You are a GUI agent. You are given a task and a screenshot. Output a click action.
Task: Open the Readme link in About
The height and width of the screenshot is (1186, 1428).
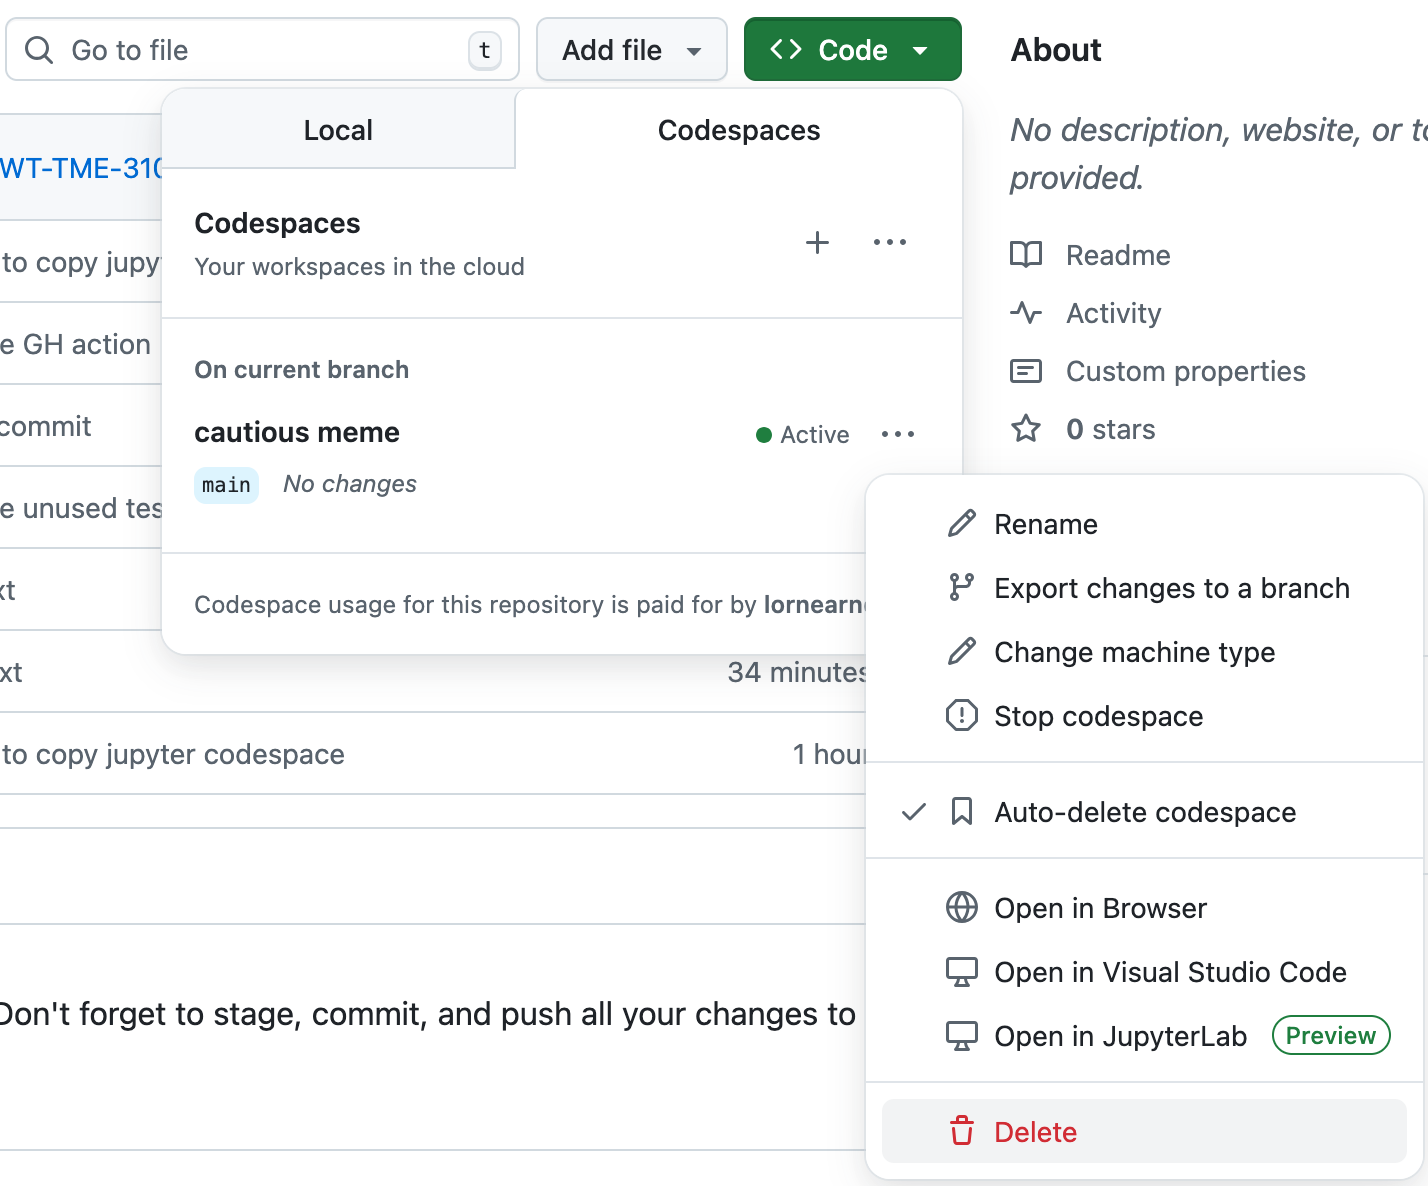pyautogui.click(x=1117, y=255)
